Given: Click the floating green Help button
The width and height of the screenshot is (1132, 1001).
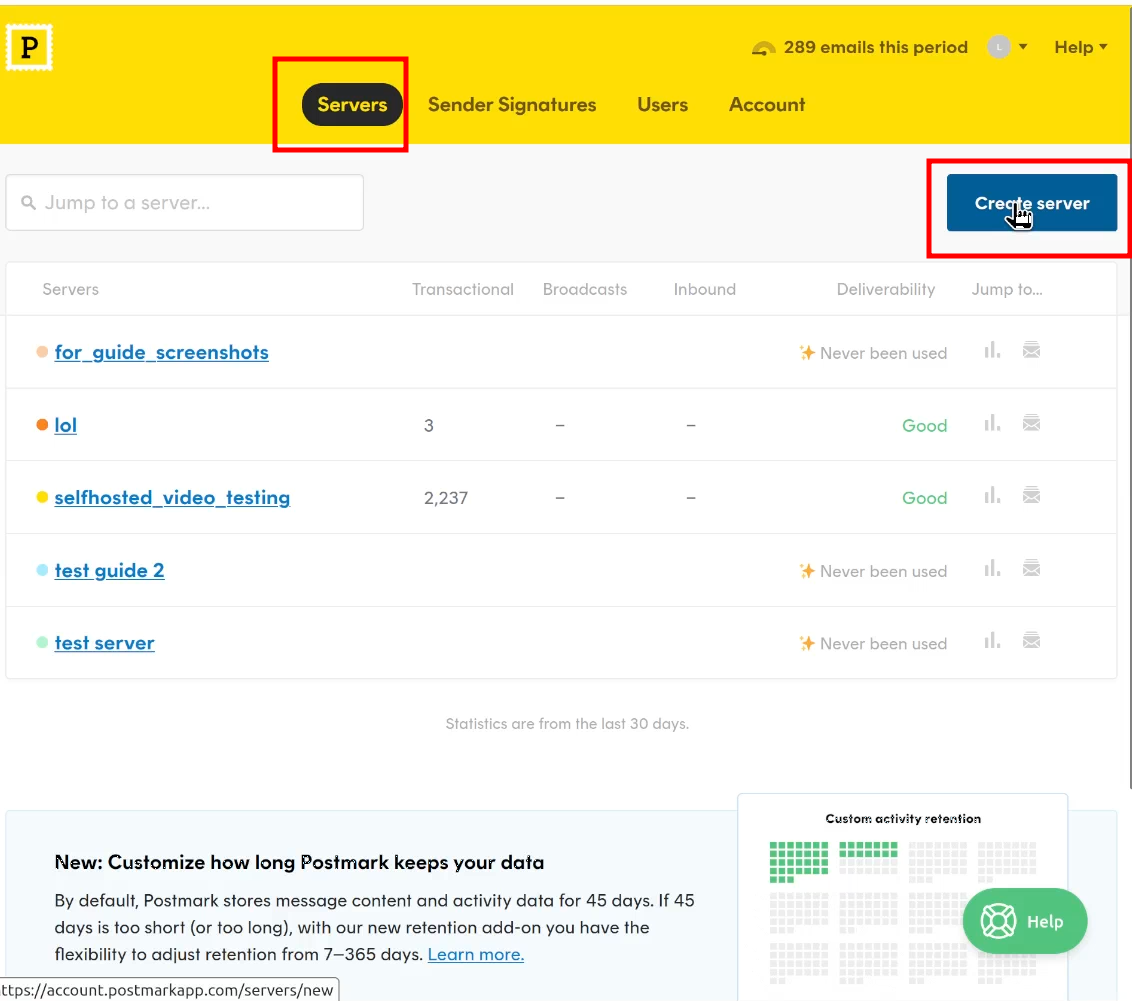Looking at the screenshot, I should [x=1024, y=921].
